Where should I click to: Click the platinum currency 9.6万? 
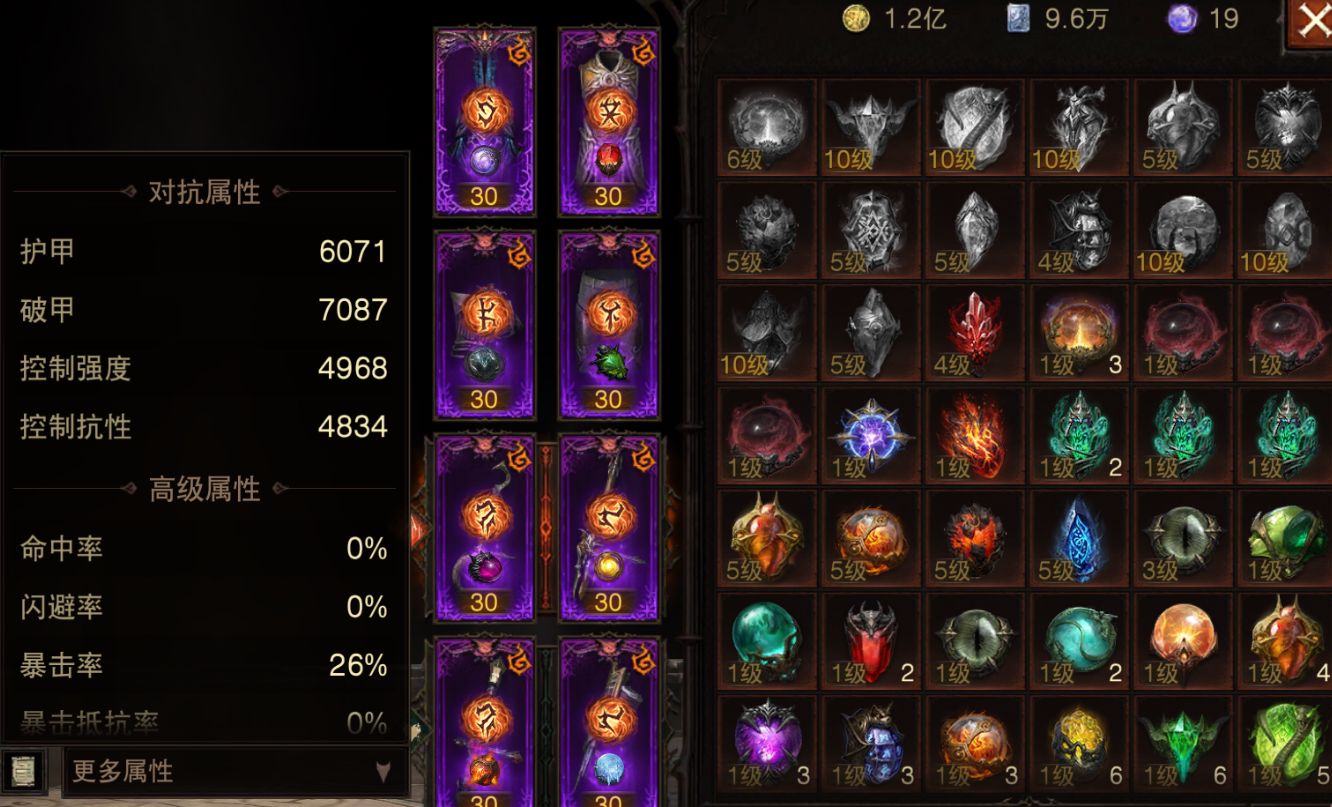click(1059, 19)
